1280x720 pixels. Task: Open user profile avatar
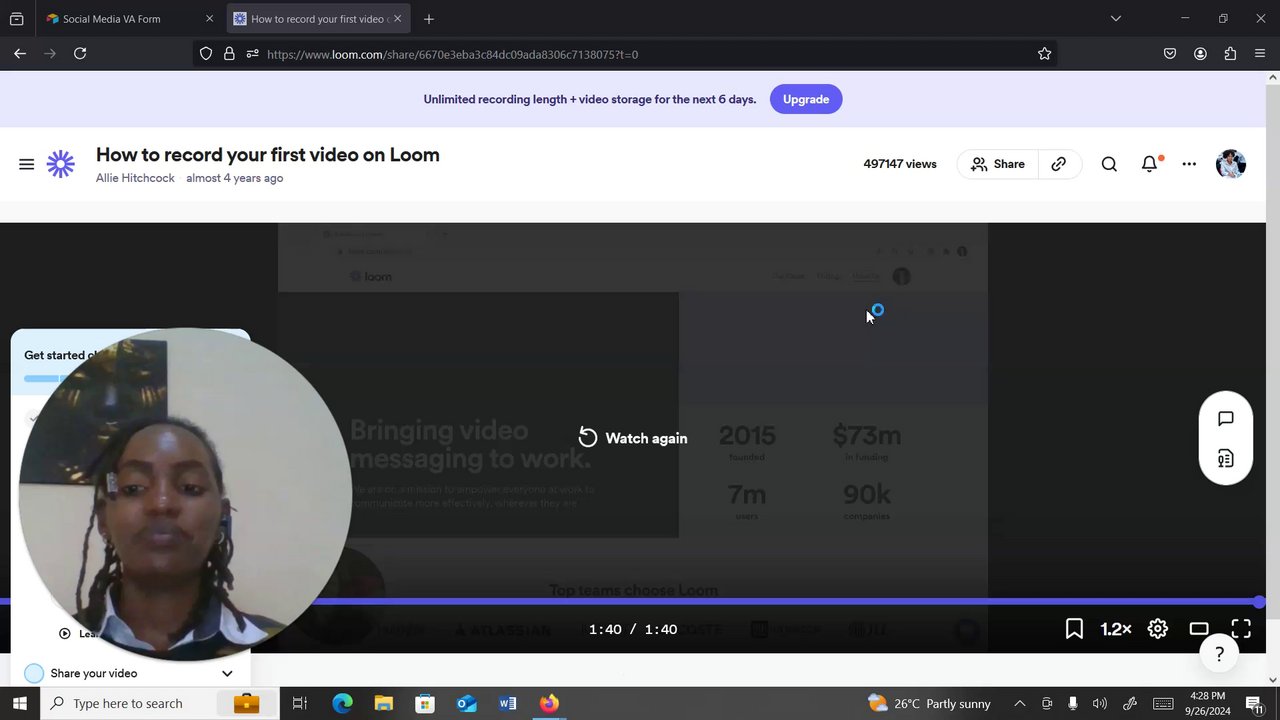[x=1231, y=164]
